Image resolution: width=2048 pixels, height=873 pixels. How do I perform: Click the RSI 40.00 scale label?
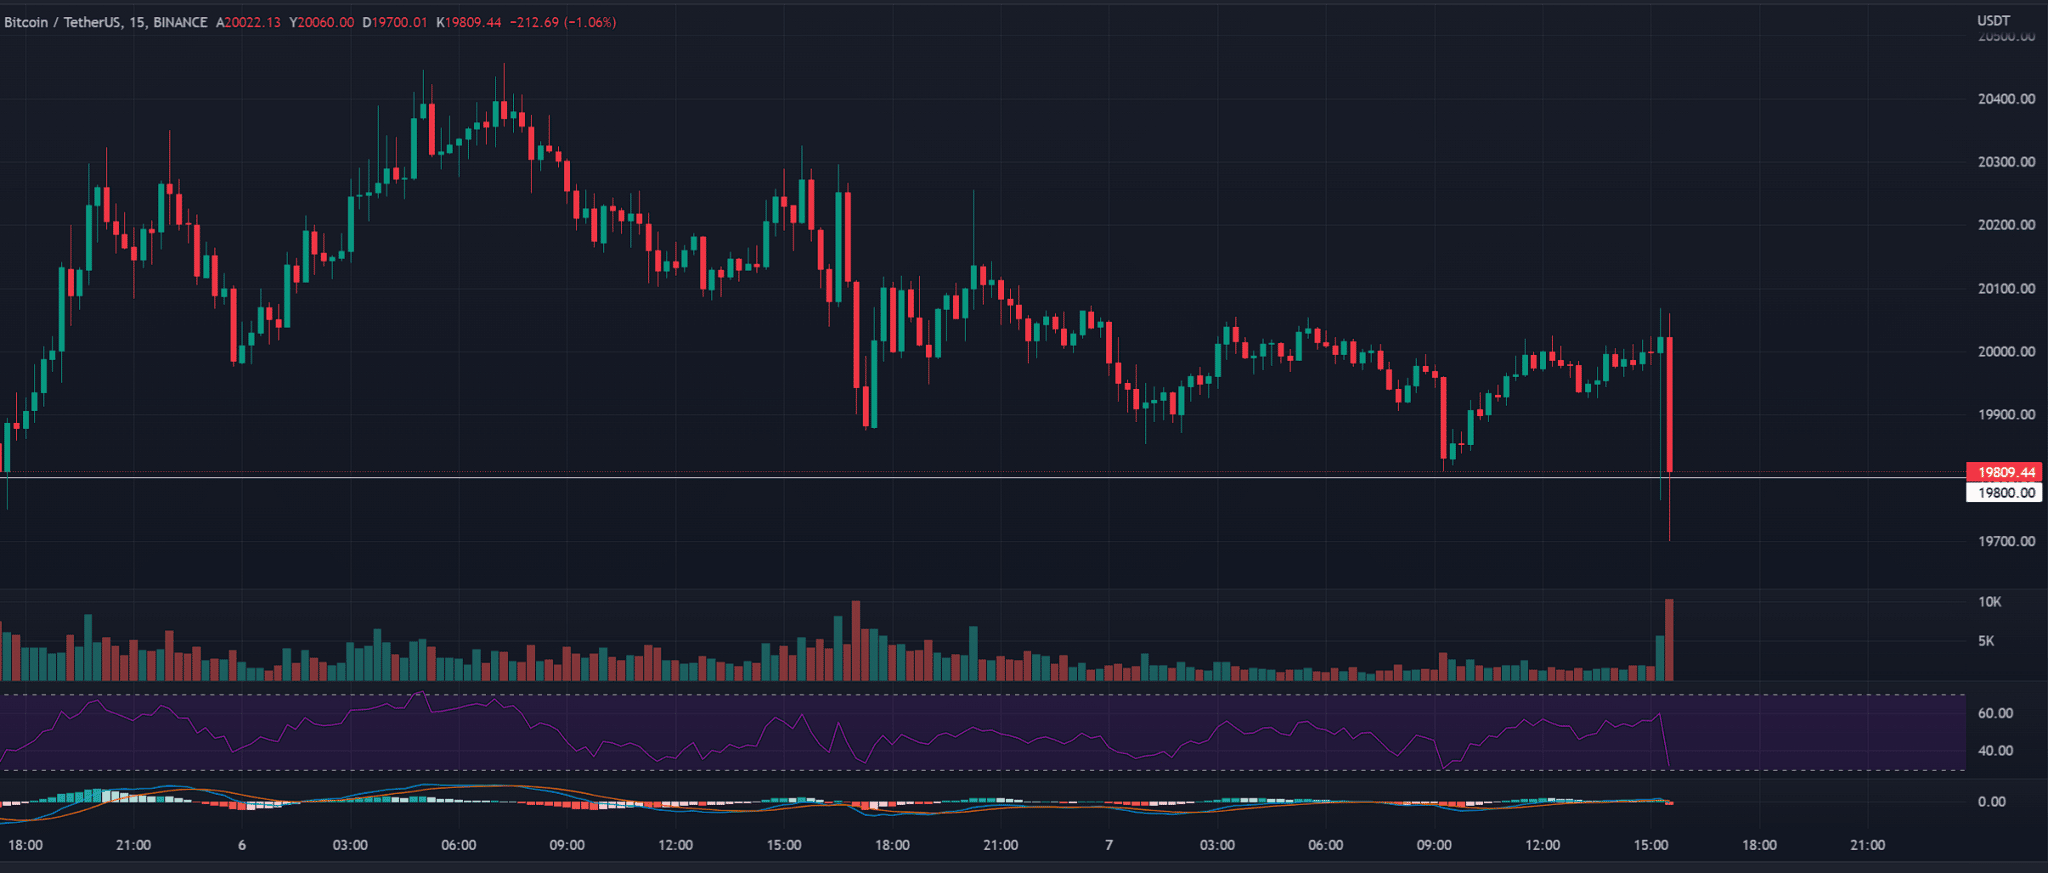pos(1995,750)
